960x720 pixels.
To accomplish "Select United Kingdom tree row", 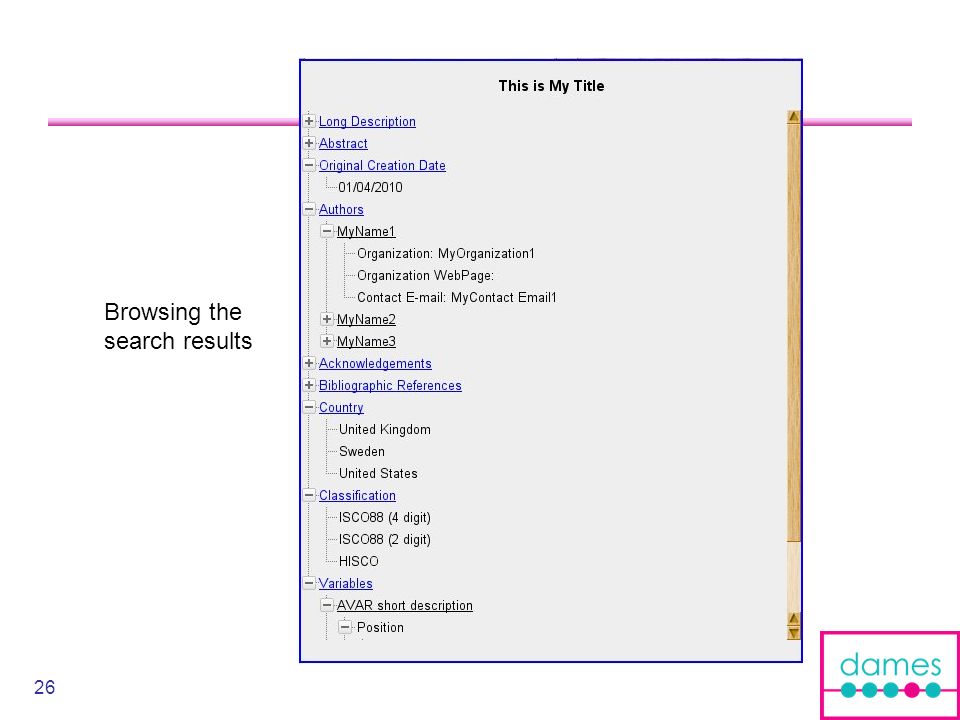I will 384,430.
